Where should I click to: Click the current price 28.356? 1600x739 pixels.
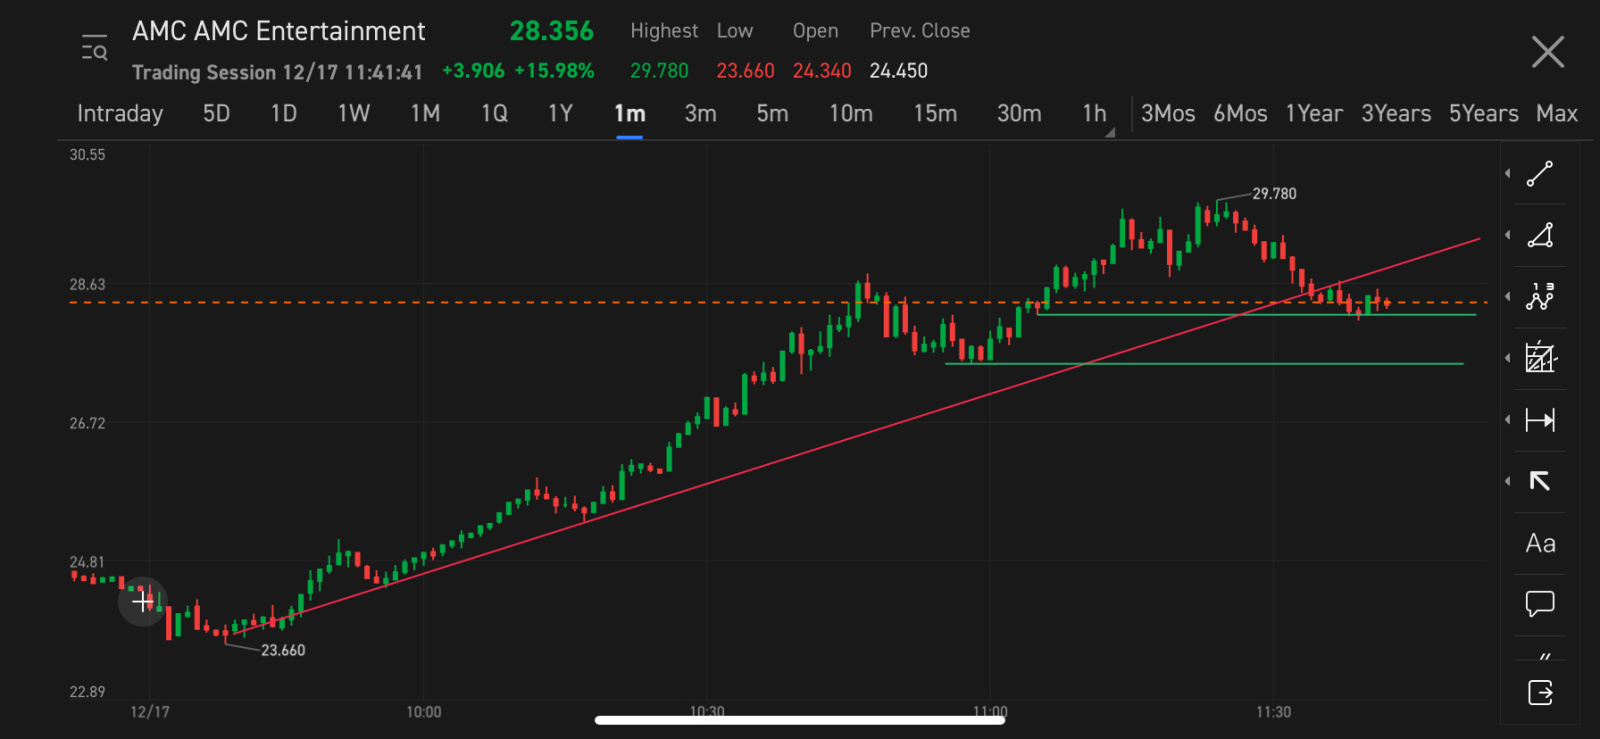(x=551, y=31)
